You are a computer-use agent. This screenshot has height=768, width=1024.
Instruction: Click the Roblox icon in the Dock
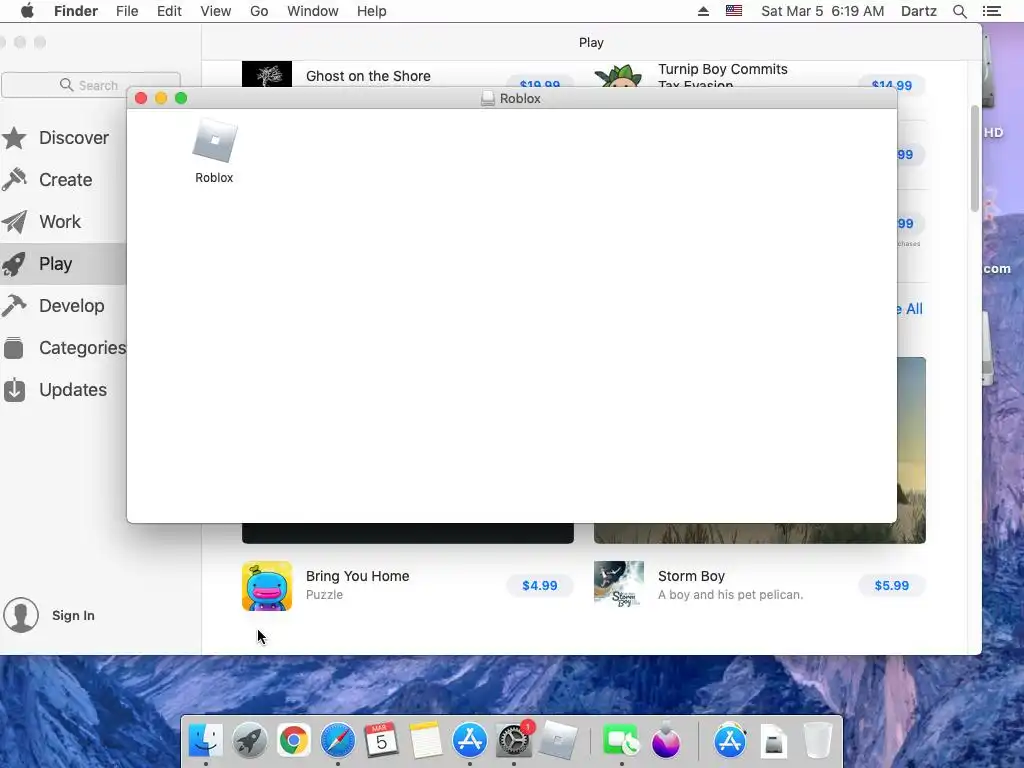(x=558, y=741)
